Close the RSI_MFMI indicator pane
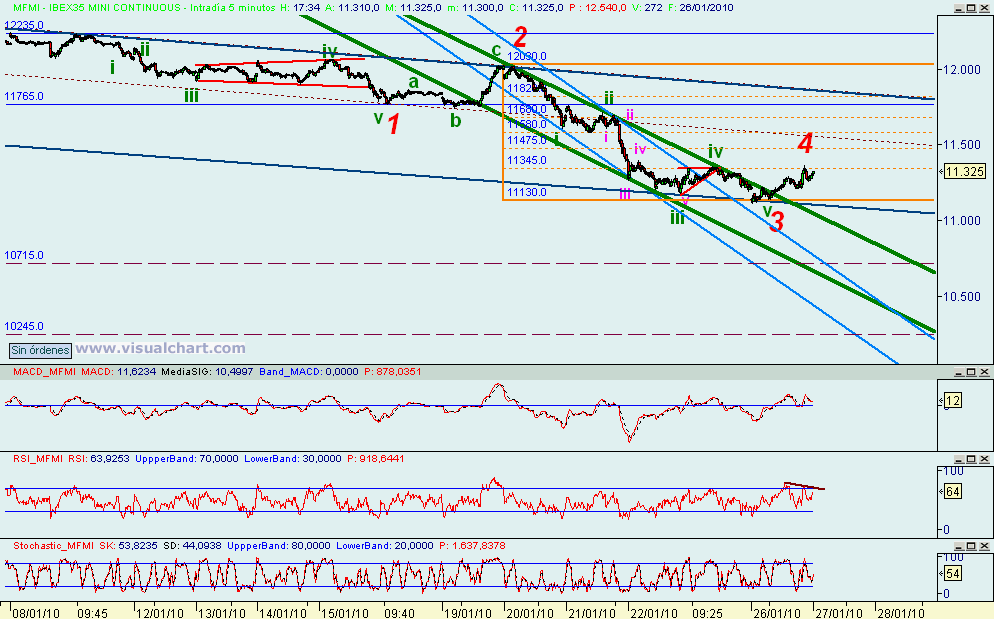The width and height of the screenshot is (994, 619). (x=983, y=459)
